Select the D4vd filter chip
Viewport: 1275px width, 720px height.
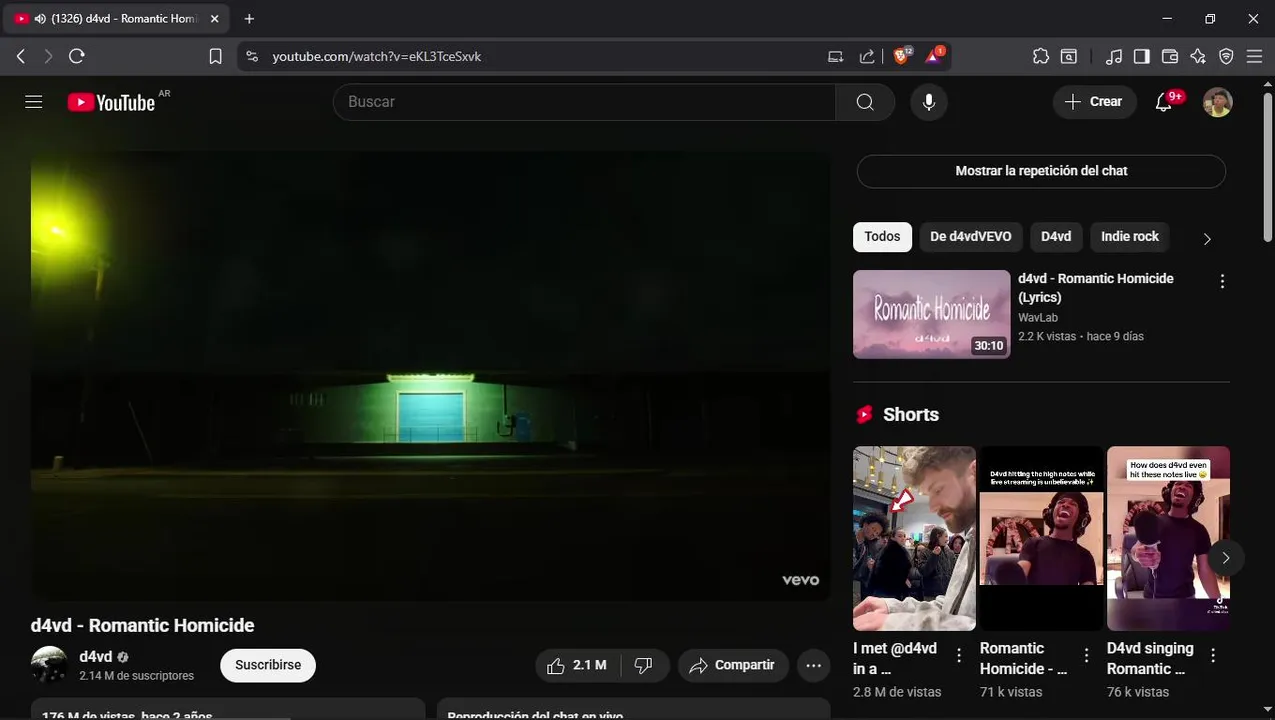click(1056, 237)
